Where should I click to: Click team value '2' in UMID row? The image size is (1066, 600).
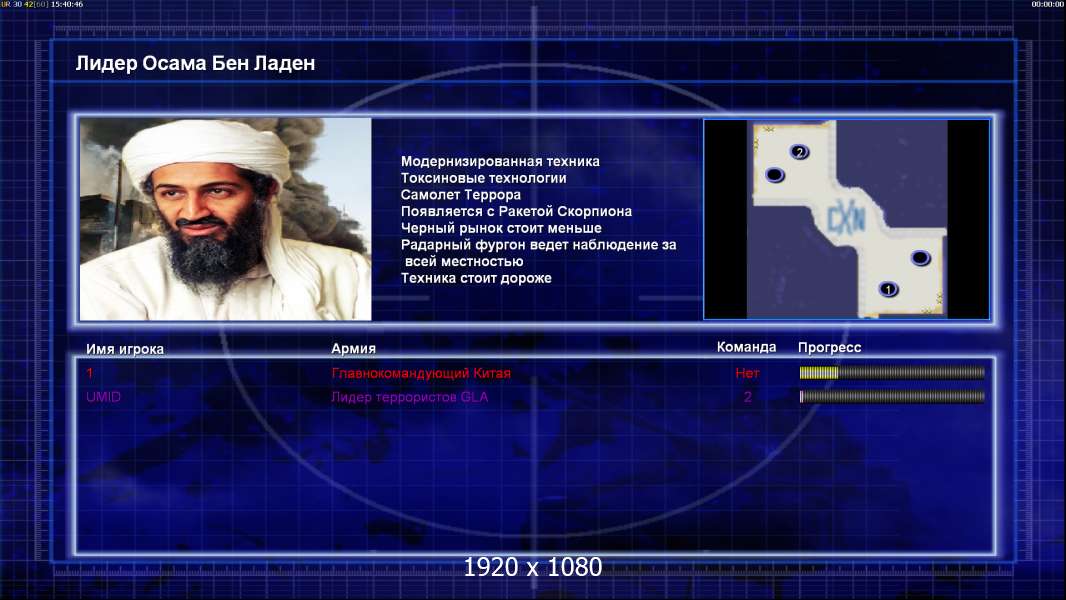[x=747, y=397]
